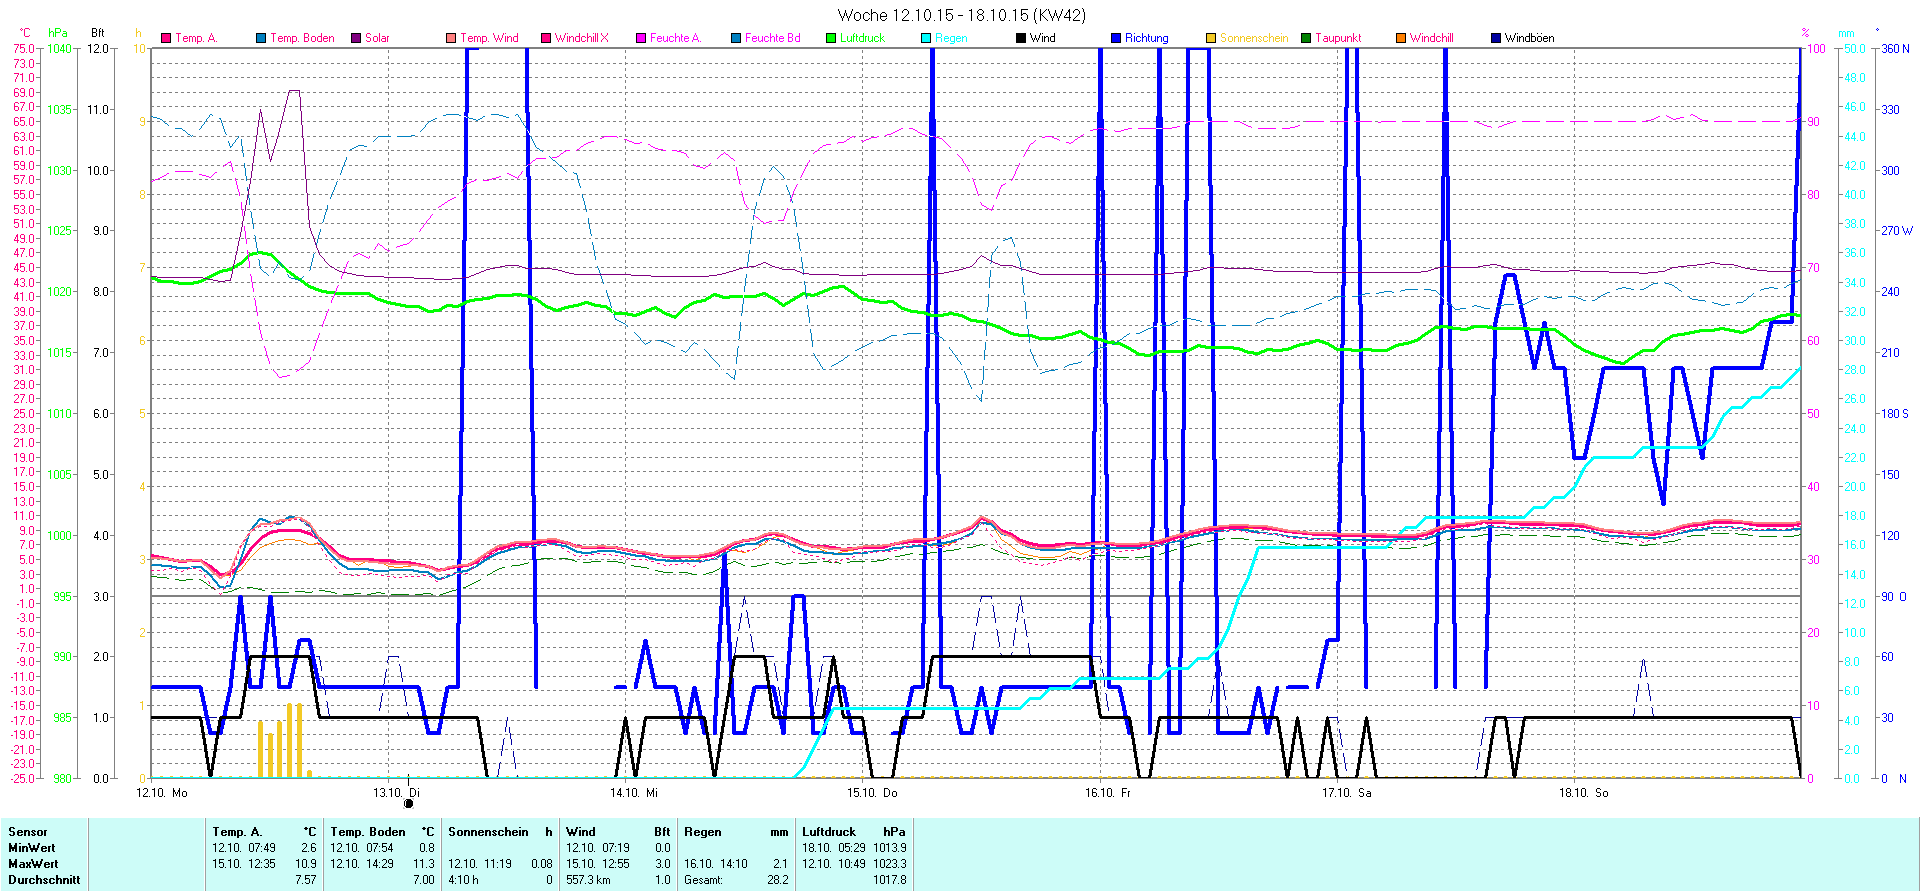Click the MaxWert row label
Image resolution: width=1920 pixels, height=891 pixels.
(x=33, y=864)
